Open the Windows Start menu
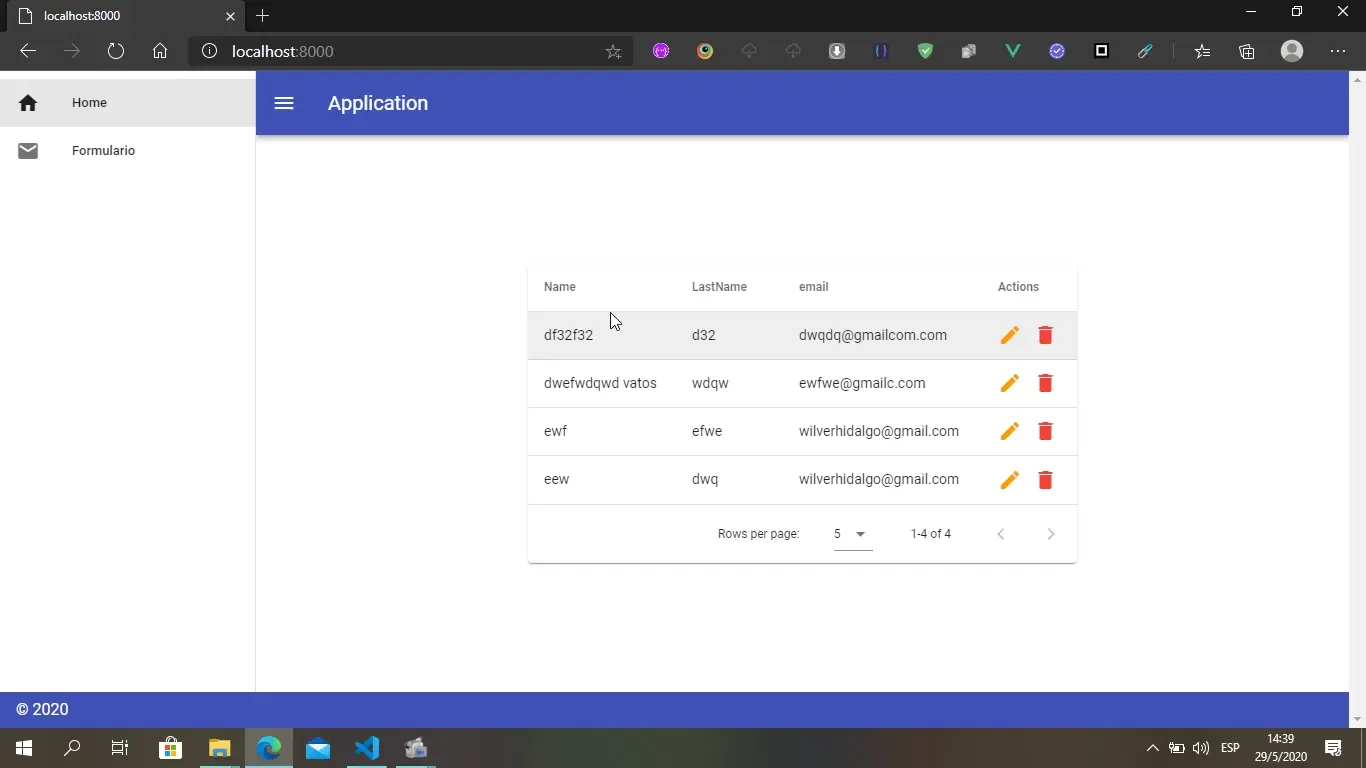Image resolution: width=1366 pixels, height=768 pixels. point(24,748)
